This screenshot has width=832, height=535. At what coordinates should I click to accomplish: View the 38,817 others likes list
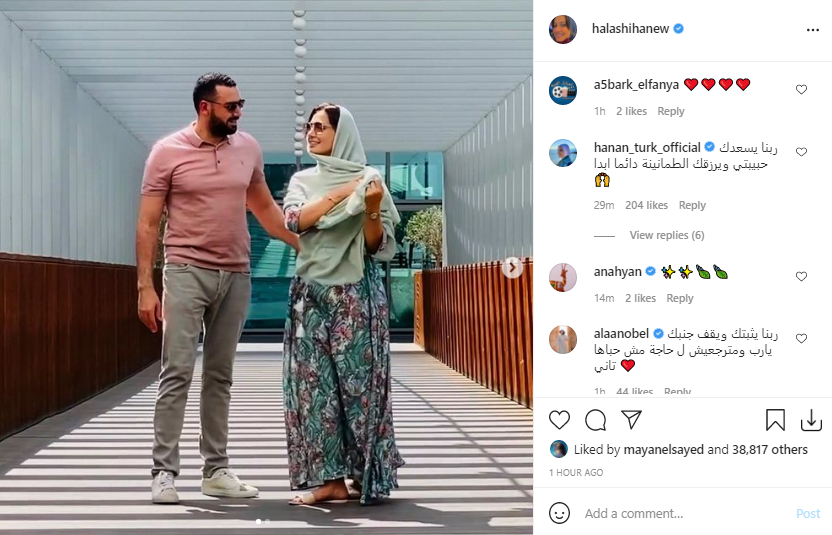click(770, 450)
